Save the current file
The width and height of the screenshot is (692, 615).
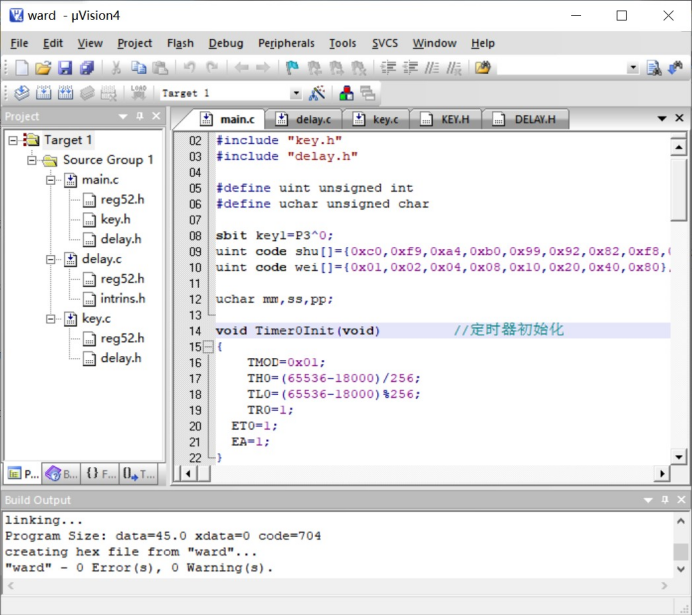pos(65,68)
